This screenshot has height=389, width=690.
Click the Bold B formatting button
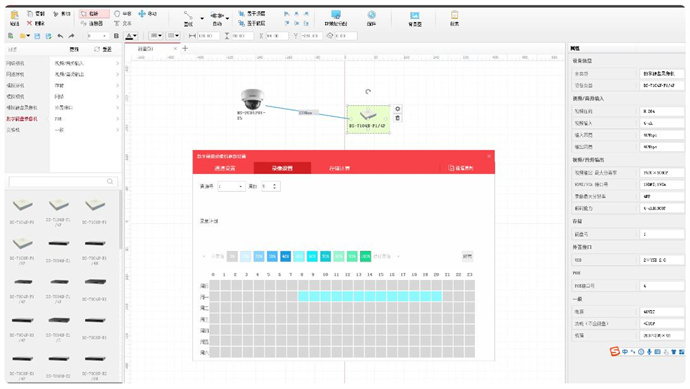pos(116,36)
